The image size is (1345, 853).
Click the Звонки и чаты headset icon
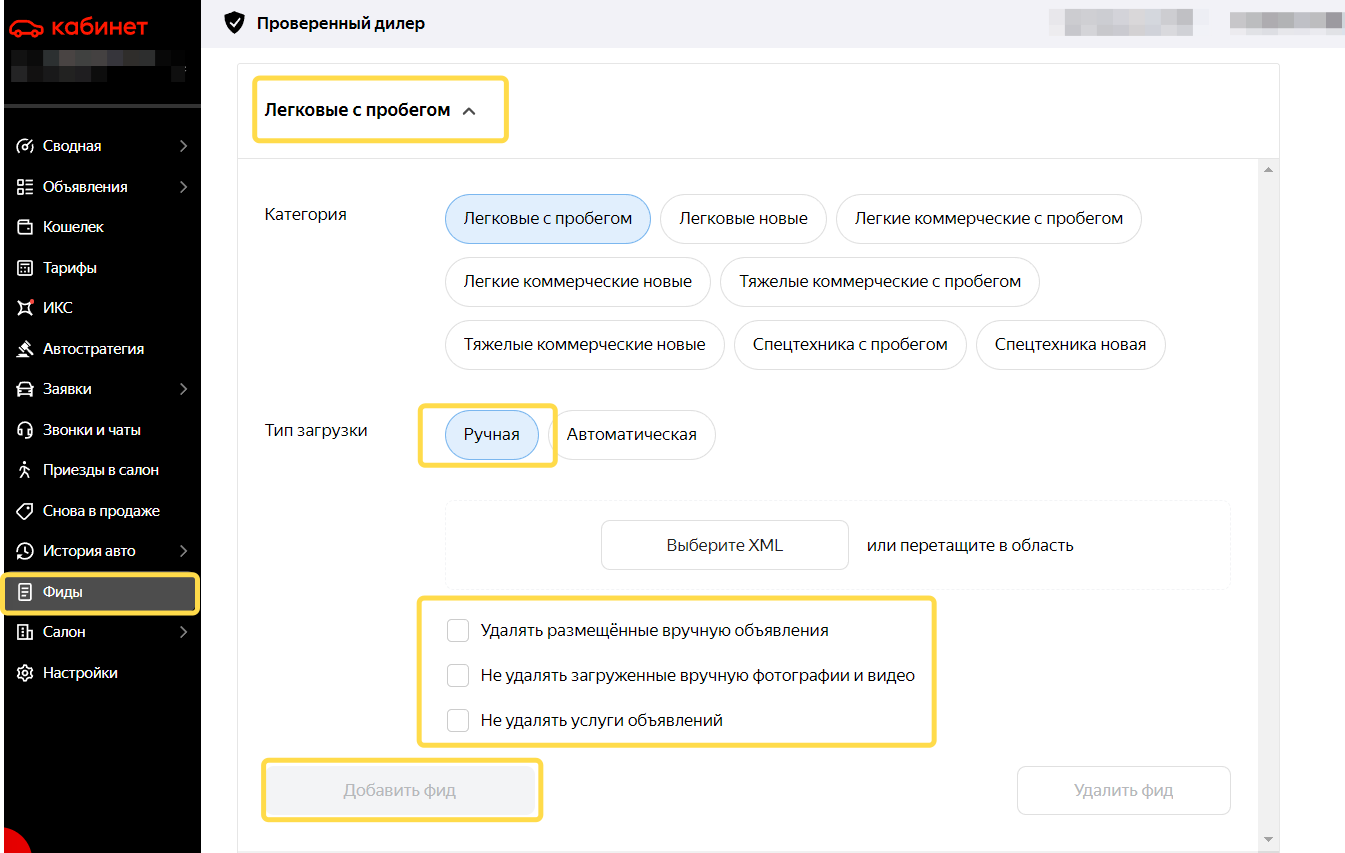pos(25,430)
